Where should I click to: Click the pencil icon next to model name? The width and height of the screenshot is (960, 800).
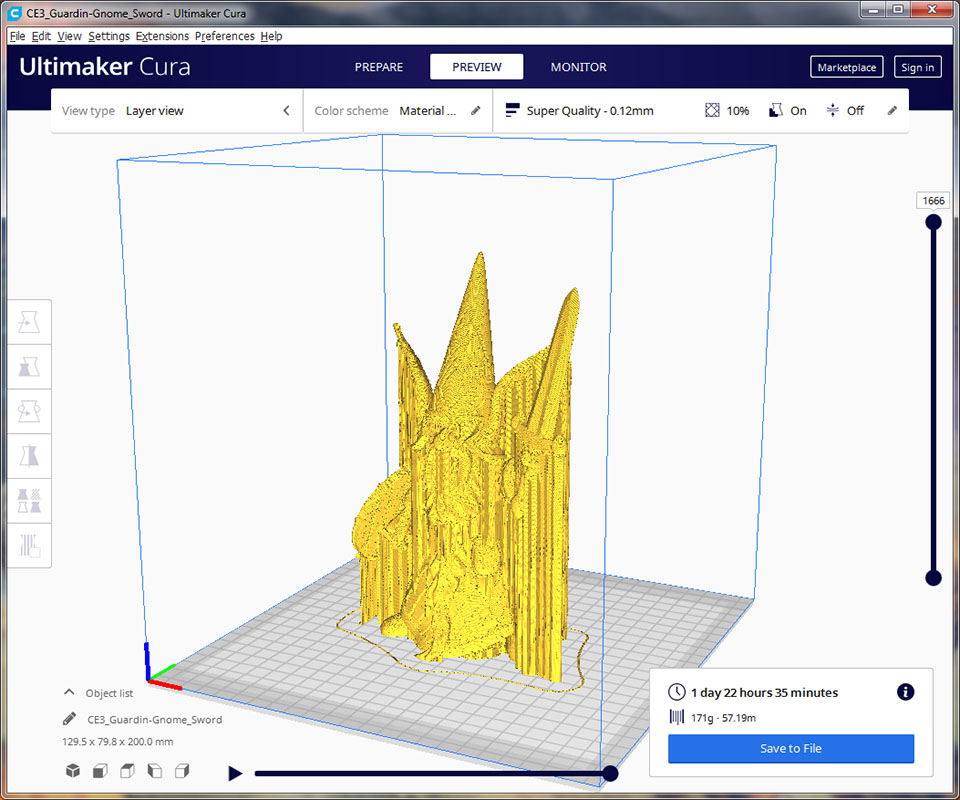(x=69, y=719)
